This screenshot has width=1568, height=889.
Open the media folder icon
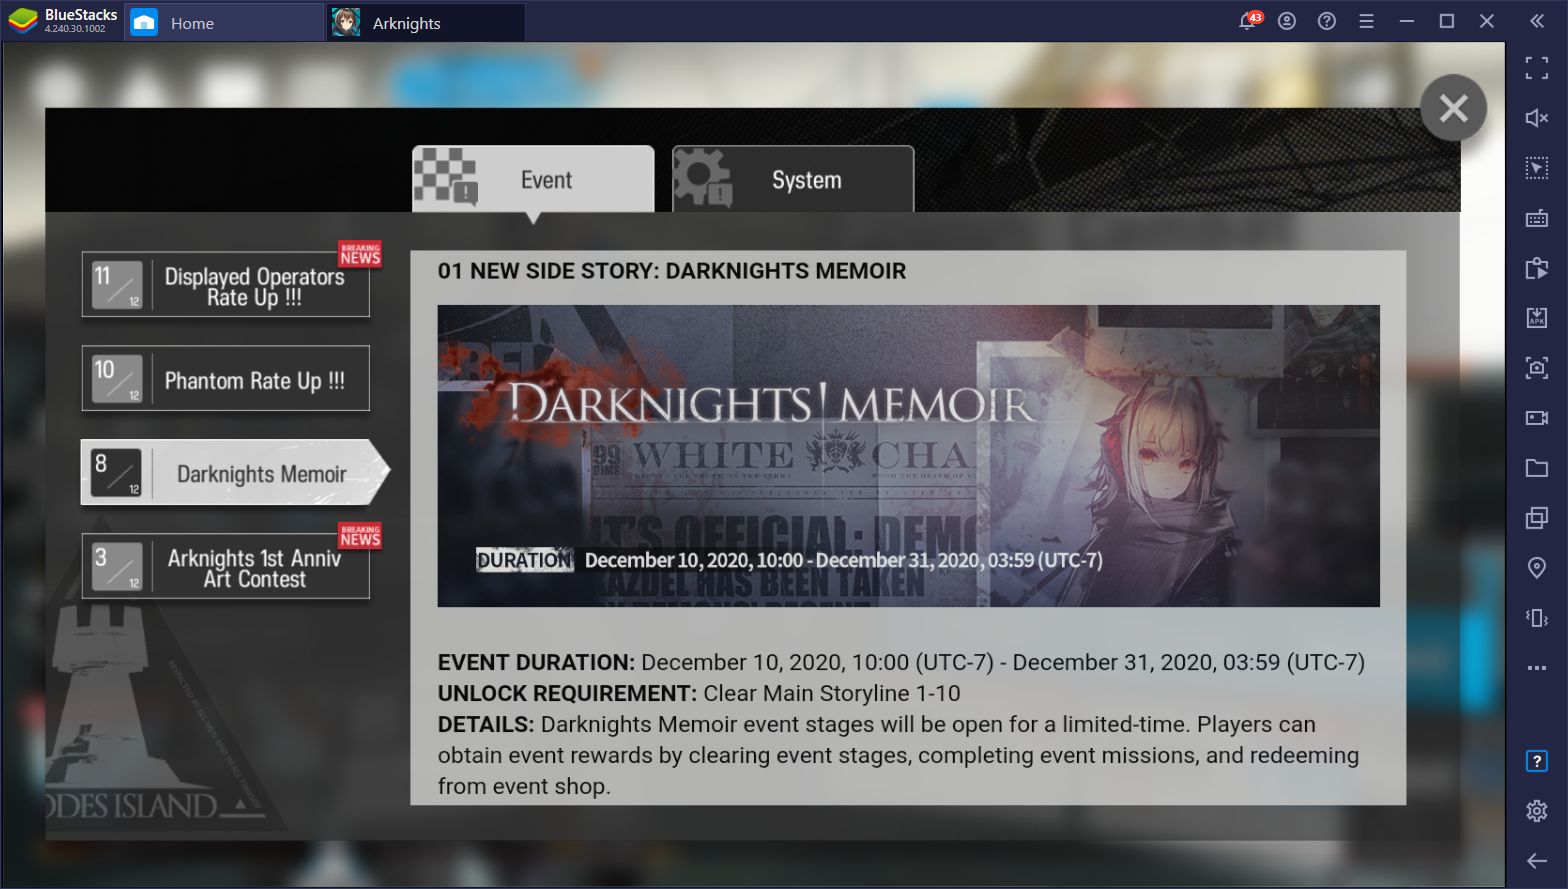[1537, 468]
